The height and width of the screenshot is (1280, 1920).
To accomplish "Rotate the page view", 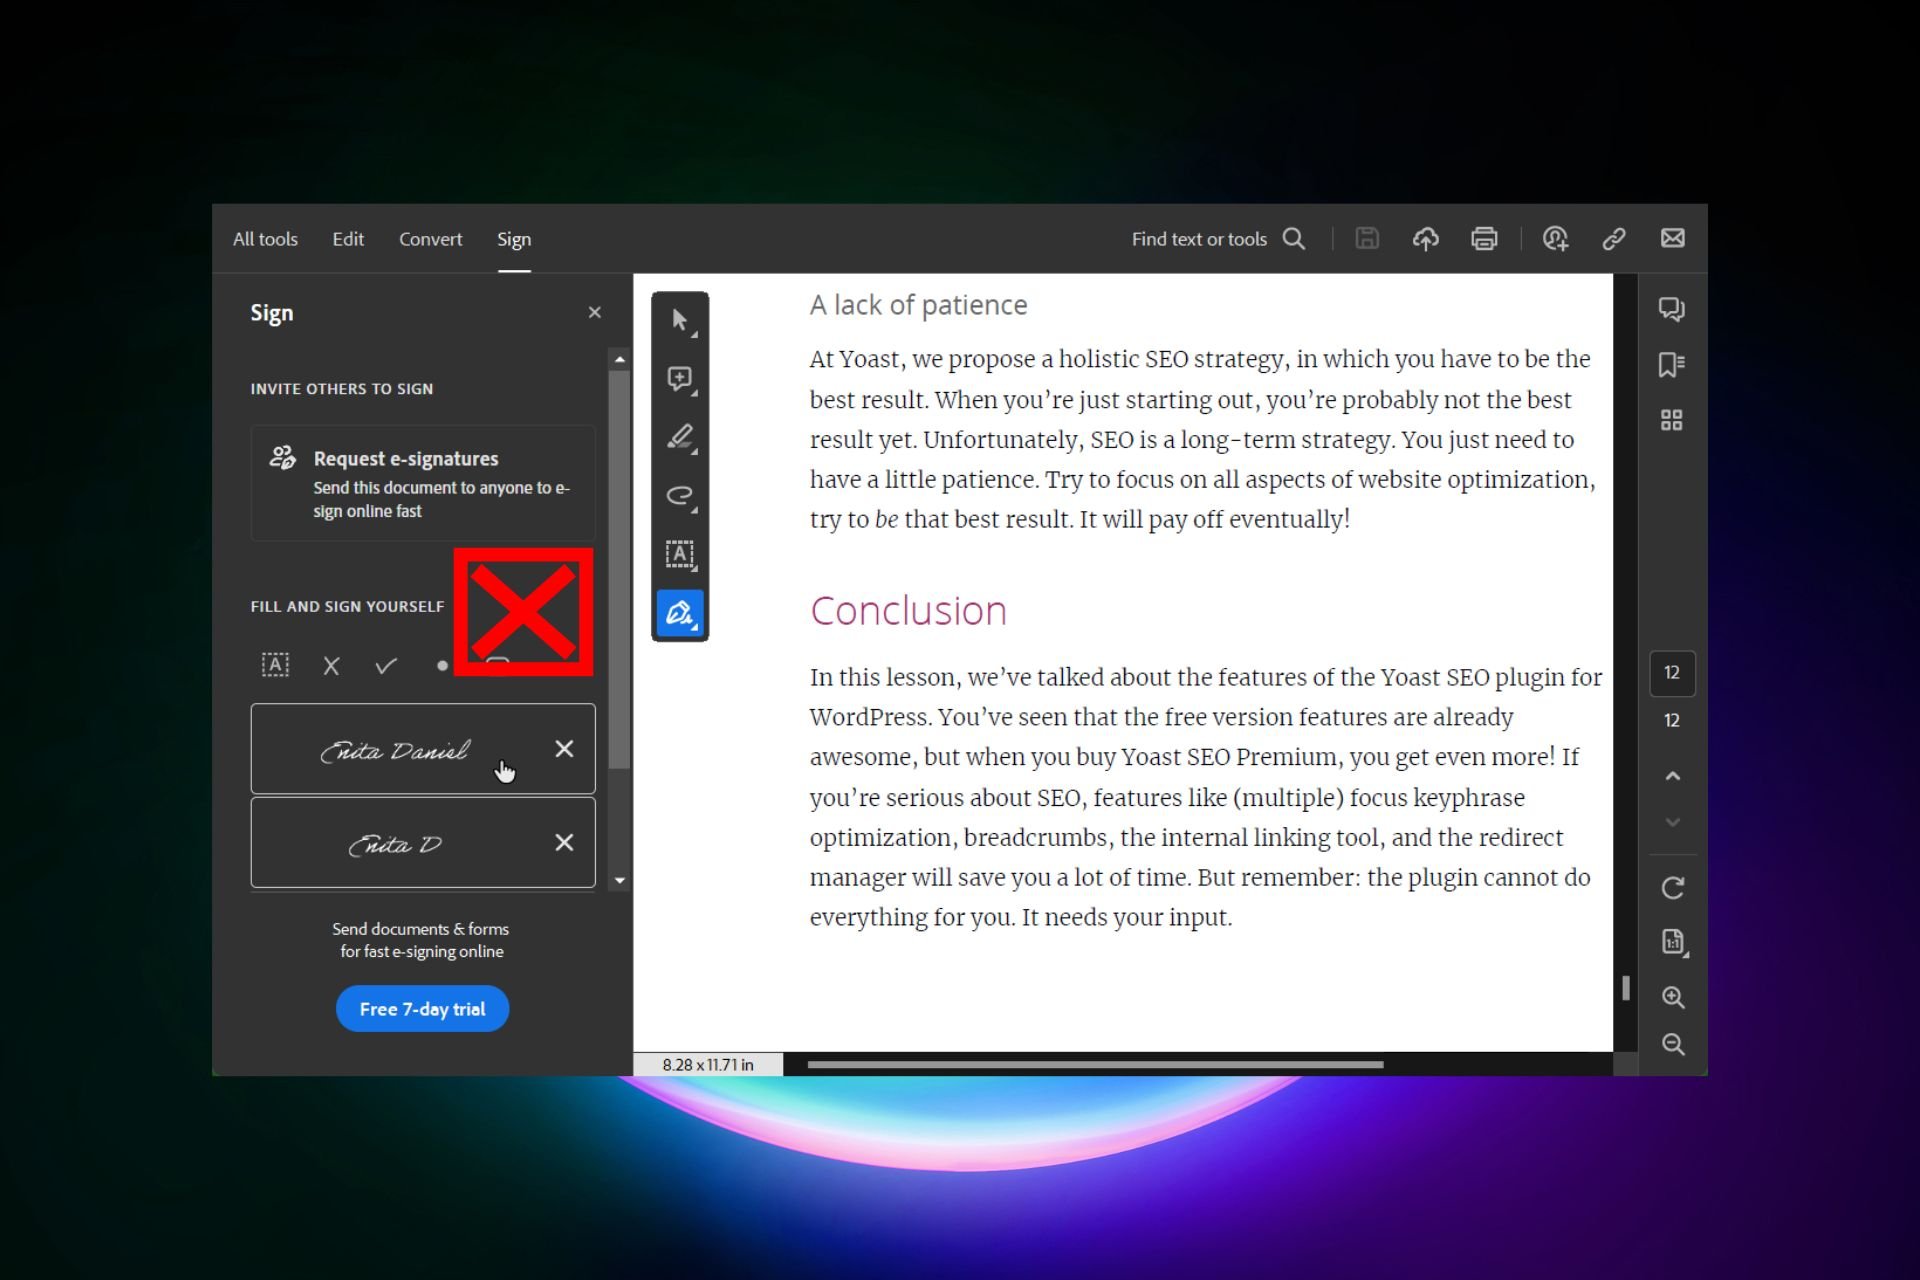I will 1673,888.
